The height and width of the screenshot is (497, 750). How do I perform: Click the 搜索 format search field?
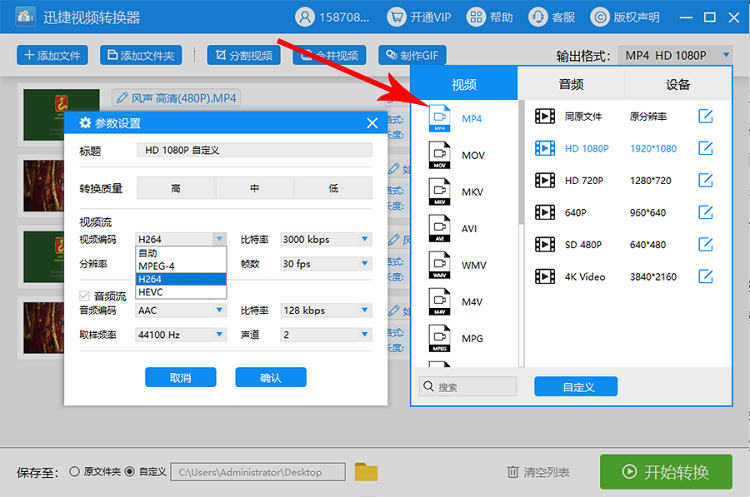468,387
